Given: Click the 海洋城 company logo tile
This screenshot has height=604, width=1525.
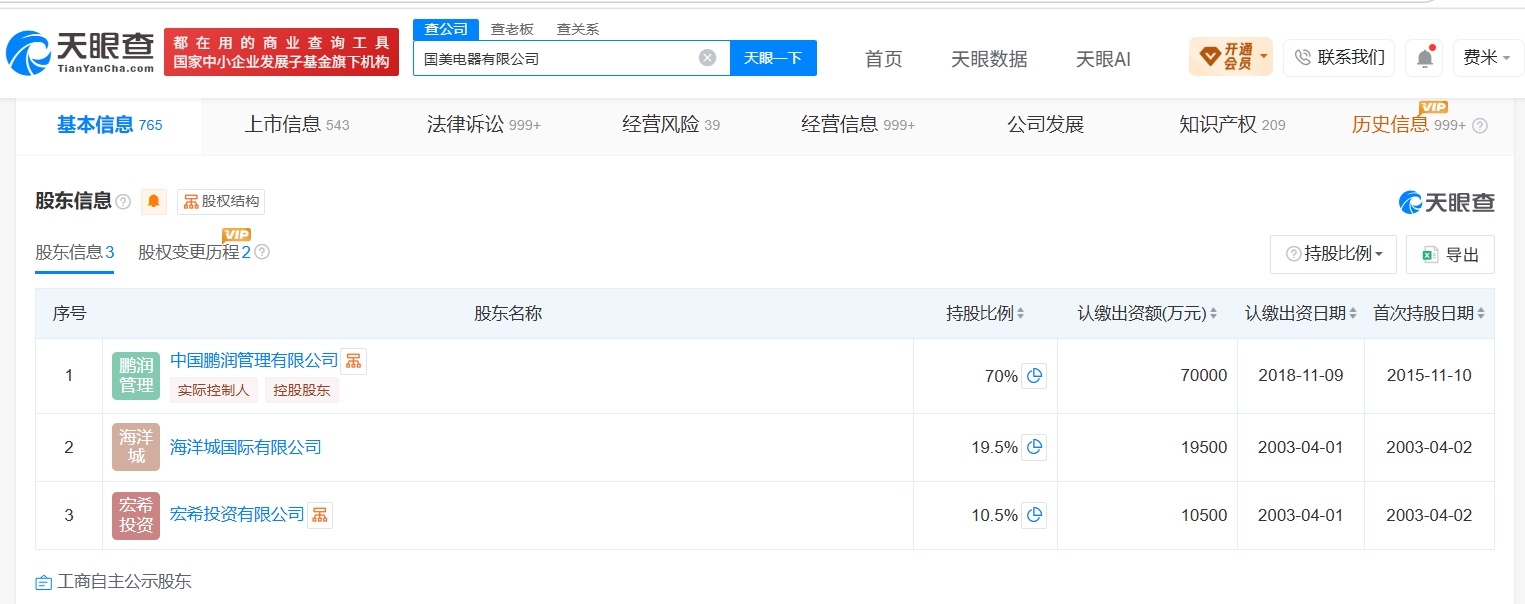Looking at the screenshot, I should (136, 447).
